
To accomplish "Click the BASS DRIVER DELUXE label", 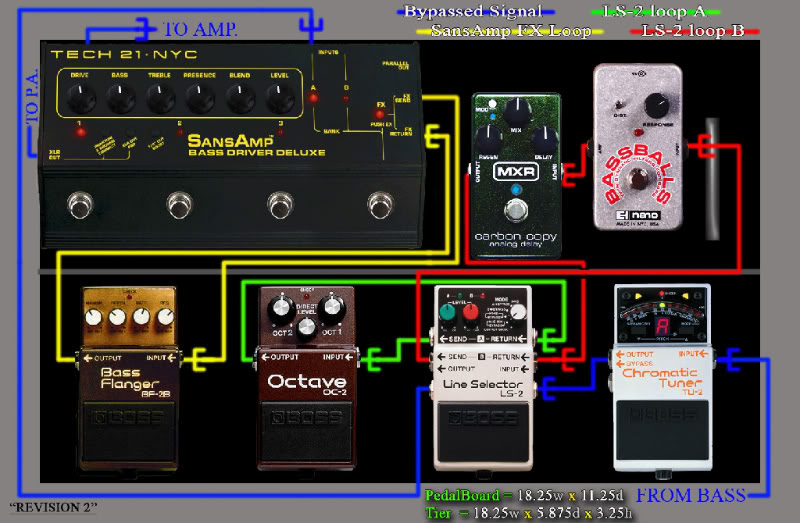I will click(x=257, y=153).
